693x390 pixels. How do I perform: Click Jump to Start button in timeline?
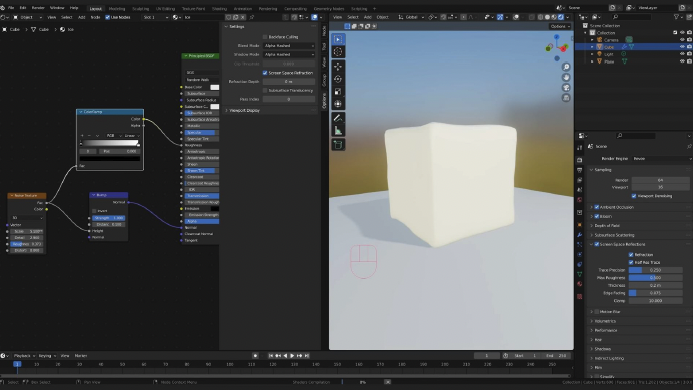click(271, 356)
